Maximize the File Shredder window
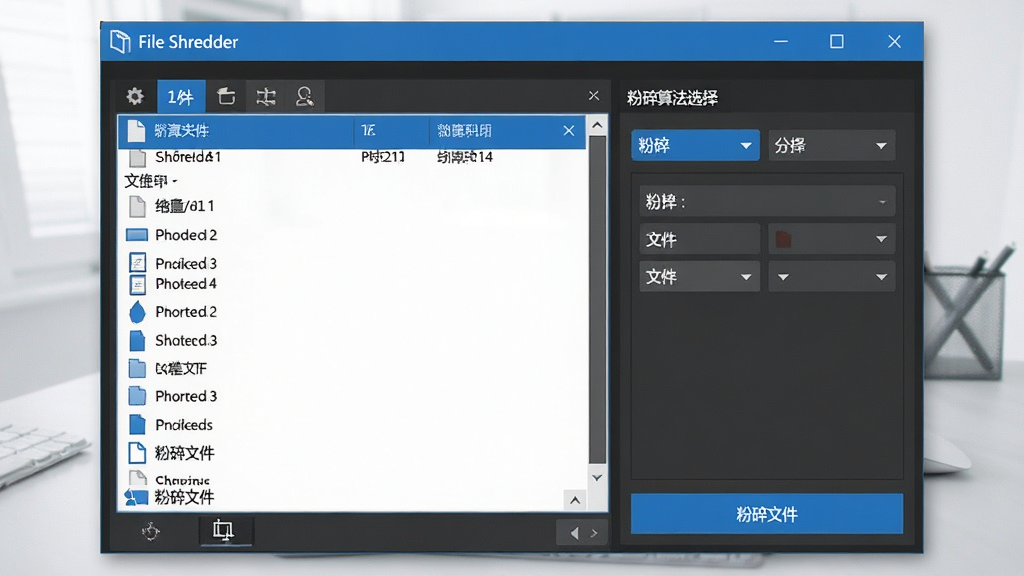 coord(837,41)
